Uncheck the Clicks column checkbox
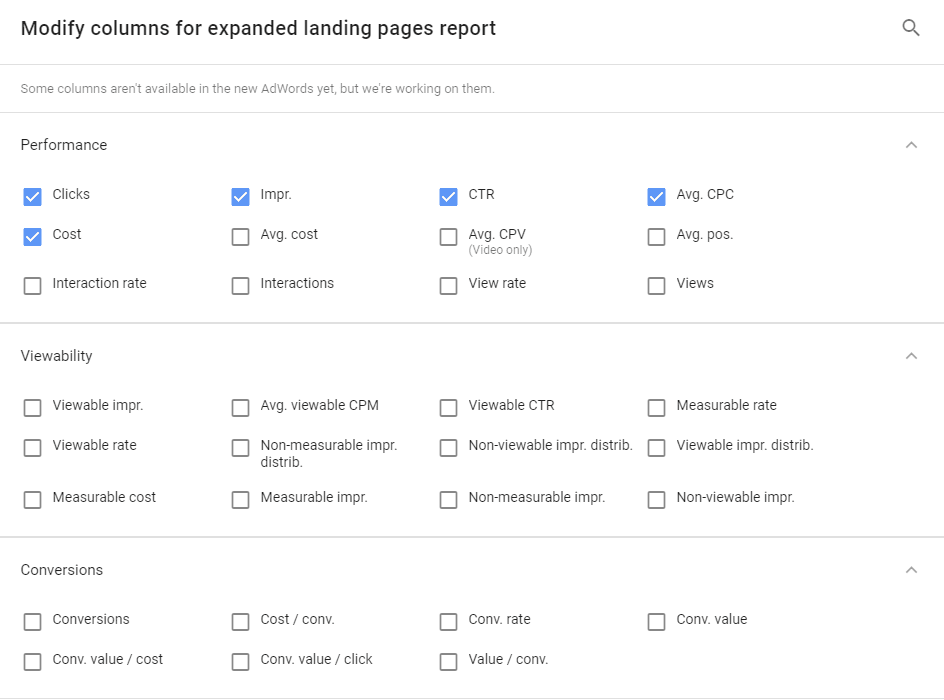 [33, 197]
